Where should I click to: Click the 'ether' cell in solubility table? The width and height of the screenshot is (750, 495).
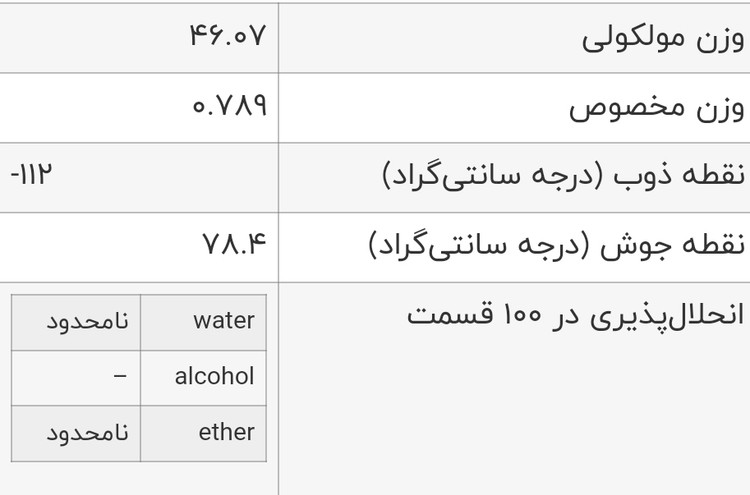point(227,433)
